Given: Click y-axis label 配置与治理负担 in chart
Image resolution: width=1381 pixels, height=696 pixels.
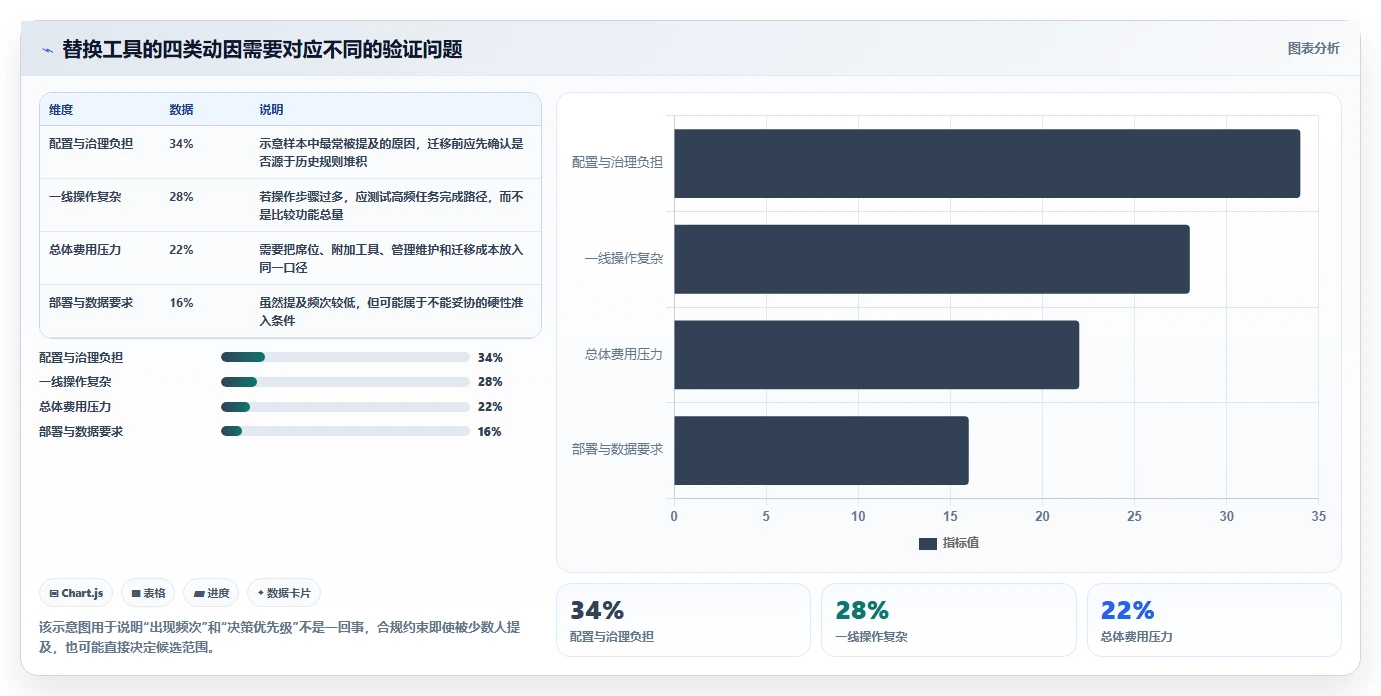Looking at the screenshot, I should click(617, 162).
